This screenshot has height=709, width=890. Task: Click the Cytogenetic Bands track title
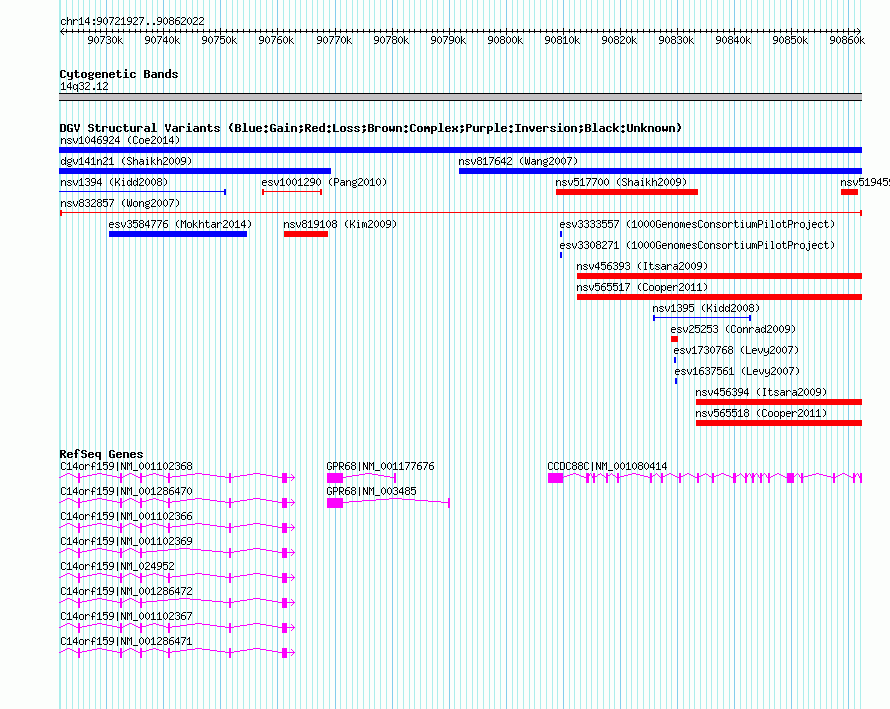(x=119, y=74)
